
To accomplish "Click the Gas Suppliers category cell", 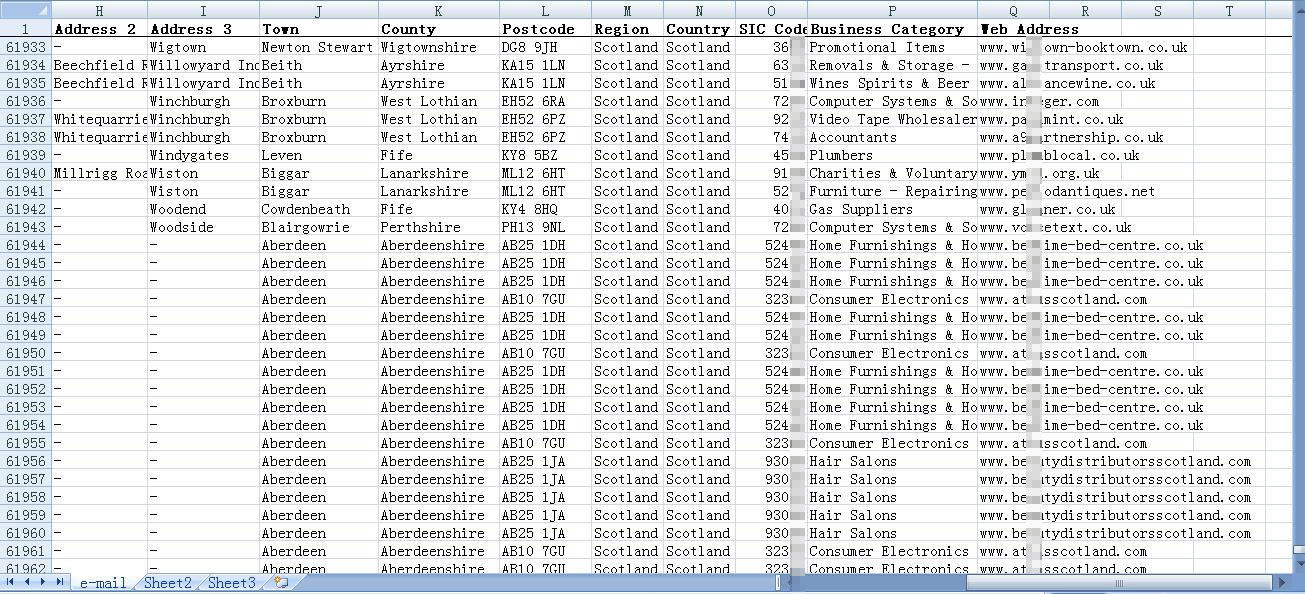I will pos(861,209).
